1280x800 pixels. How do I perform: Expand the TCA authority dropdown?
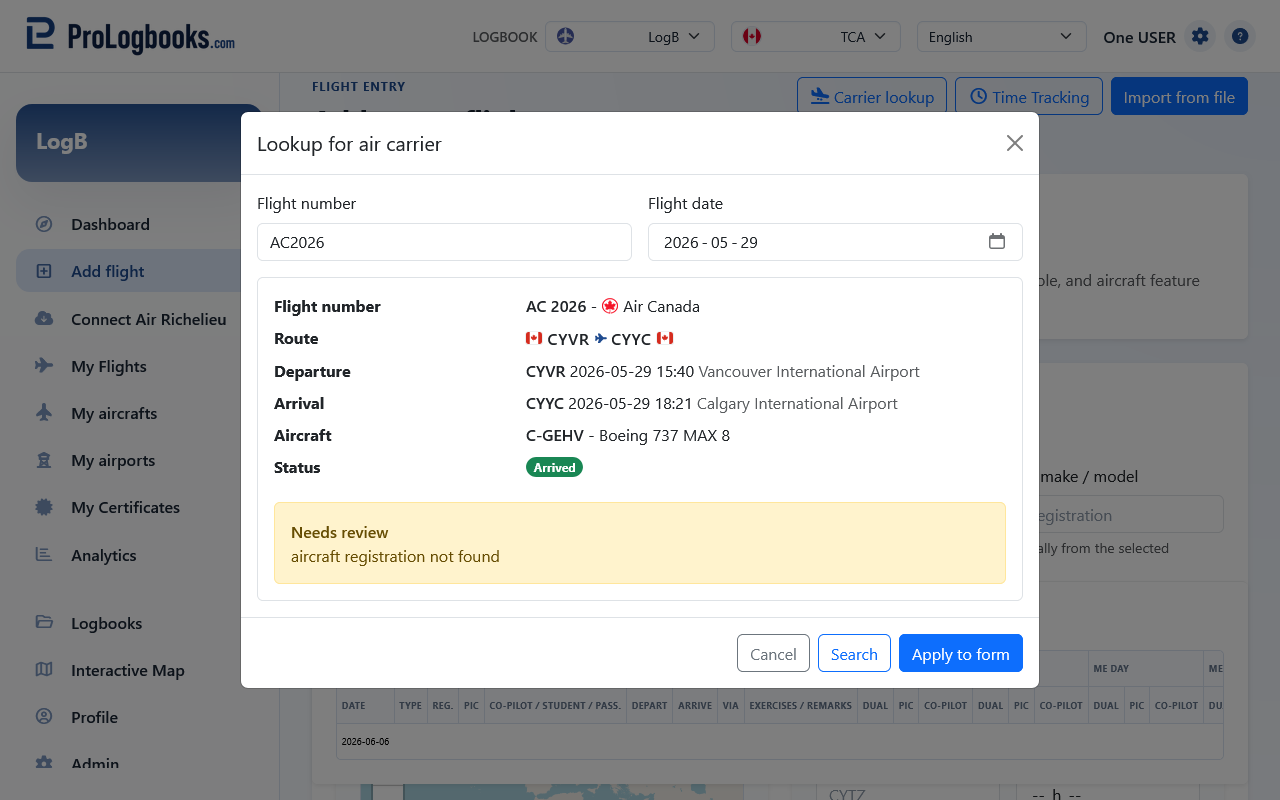816,37
